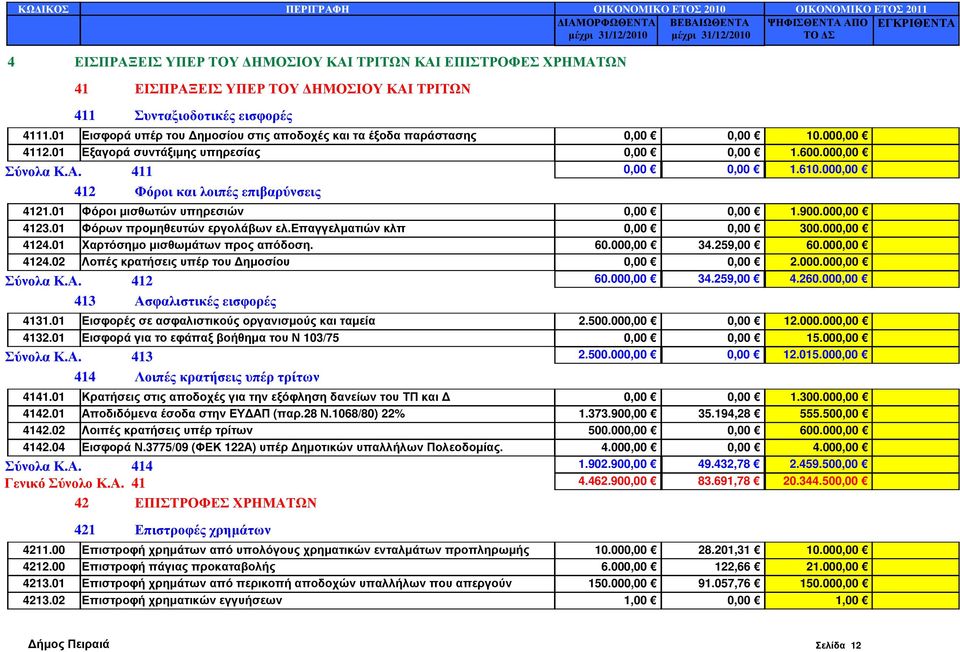Select green heading ΕΙΣΠΡΑΞΕΙΣ ΥΠΕΡ ΤΟΥ ΔΗΜΟΣΙΟΥ ΚΑΙ ΤΡΙΤΩΝ ΚΑΙ ΕΠΙΣΤΡΟΦΕΣ ΧΡΗΜΑΤΩΝ
The image size is (960, 652).
coord(350,62)
